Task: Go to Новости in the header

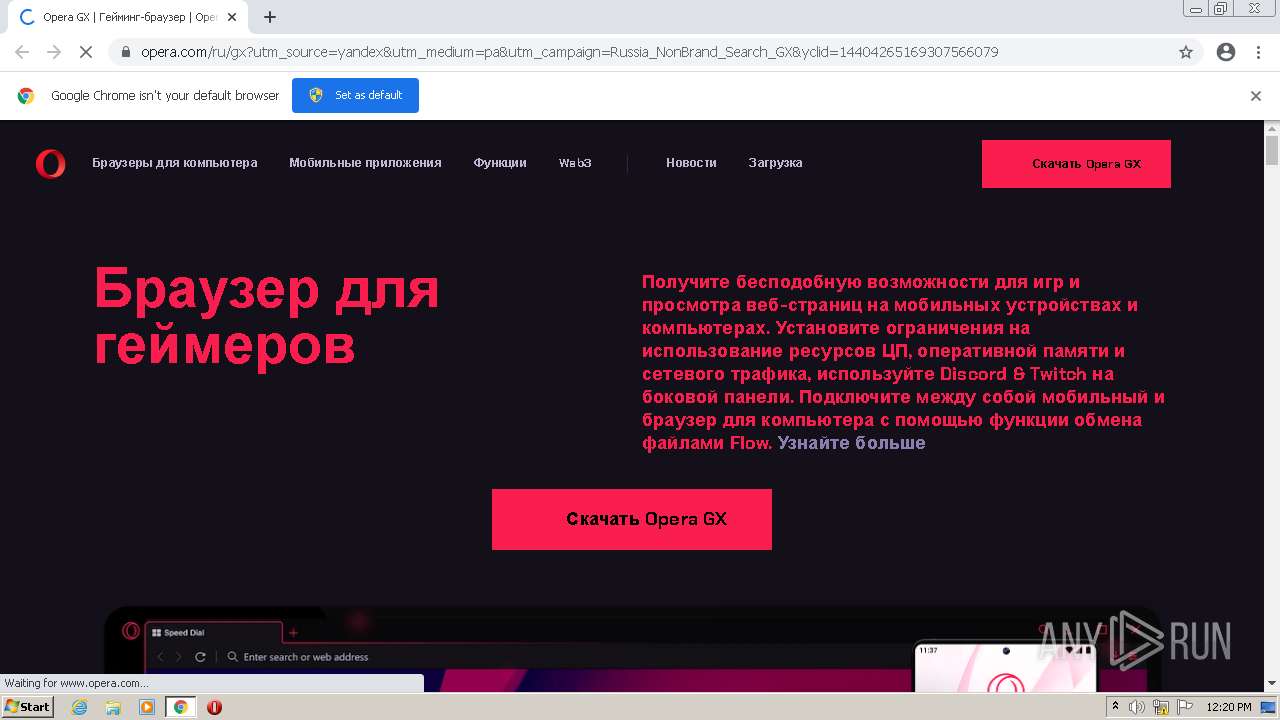Action: pyautogui.click(x=691, y=163)
